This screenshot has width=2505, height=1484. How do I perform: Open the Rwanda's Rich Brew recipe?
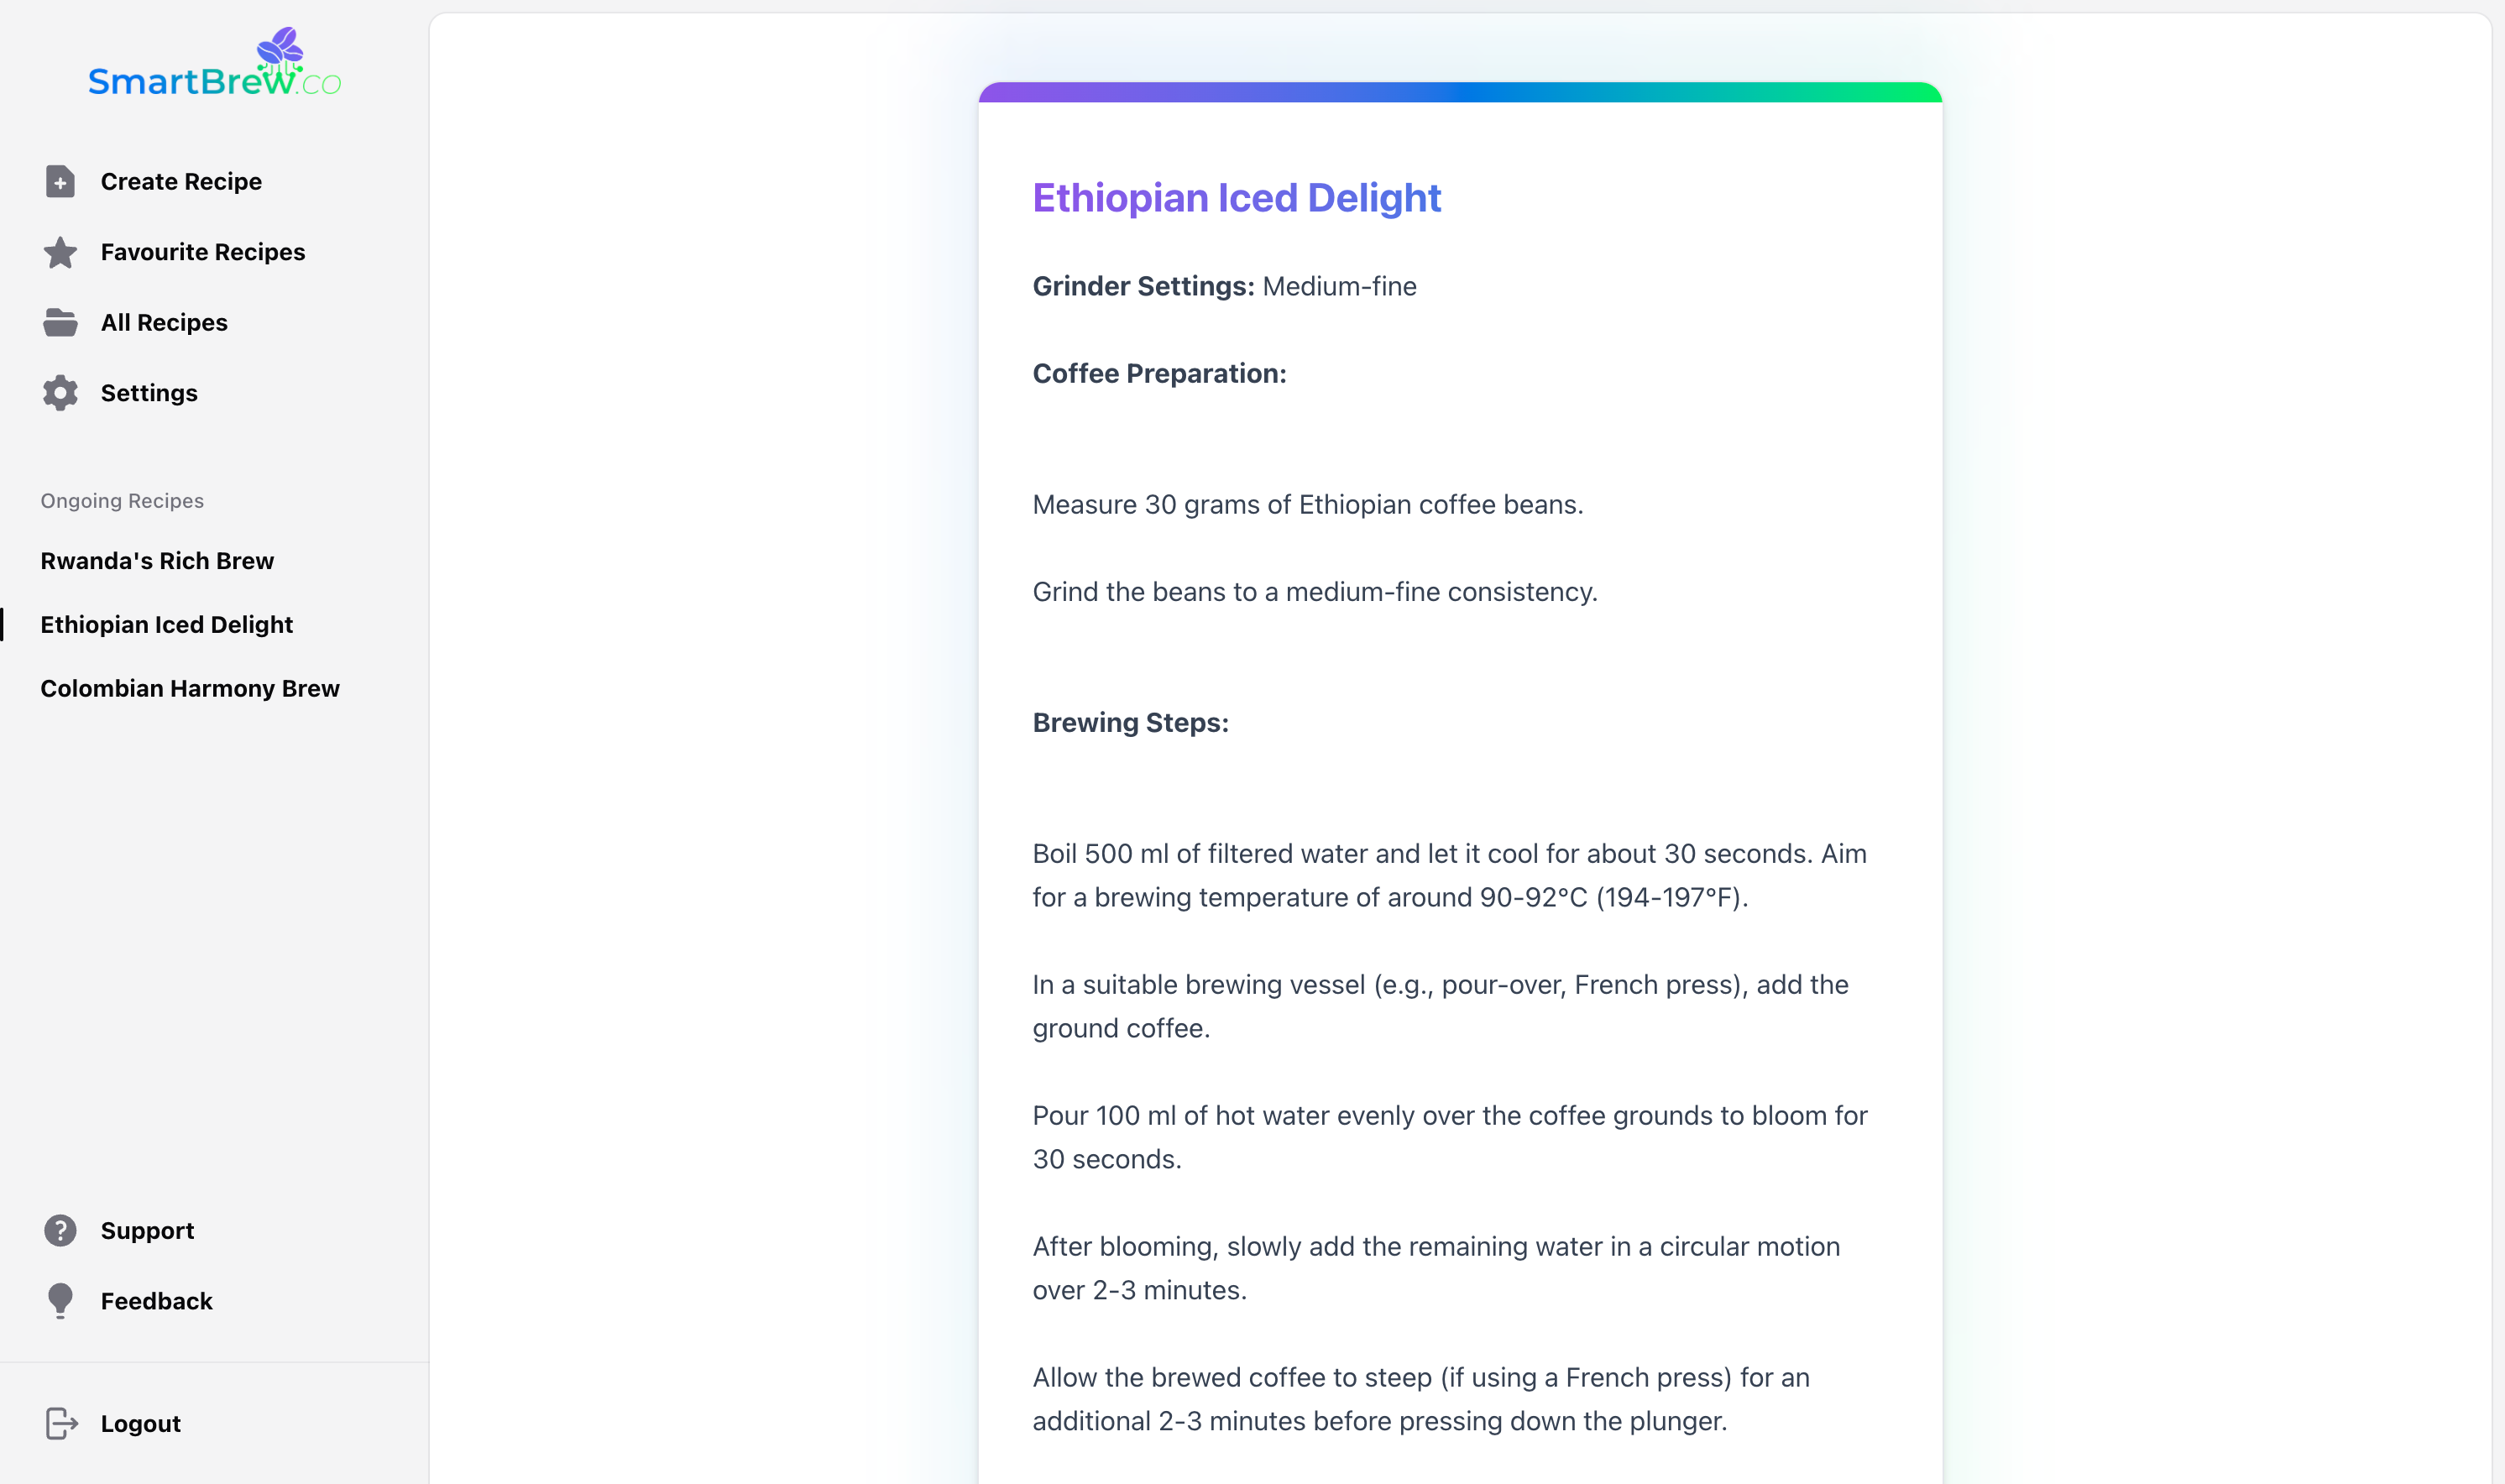(157, 561)
